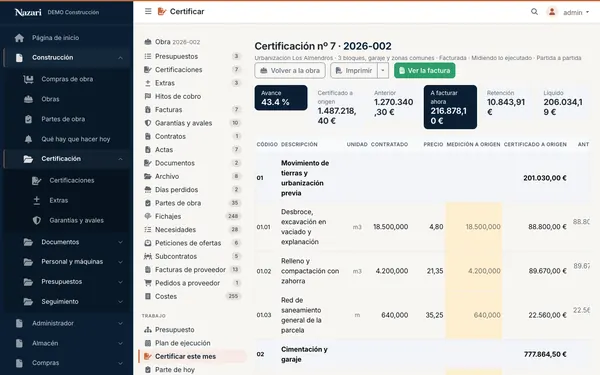Click the A facturar ahora card
Viewport: 600px width, 375px height.
click(450, 107)
